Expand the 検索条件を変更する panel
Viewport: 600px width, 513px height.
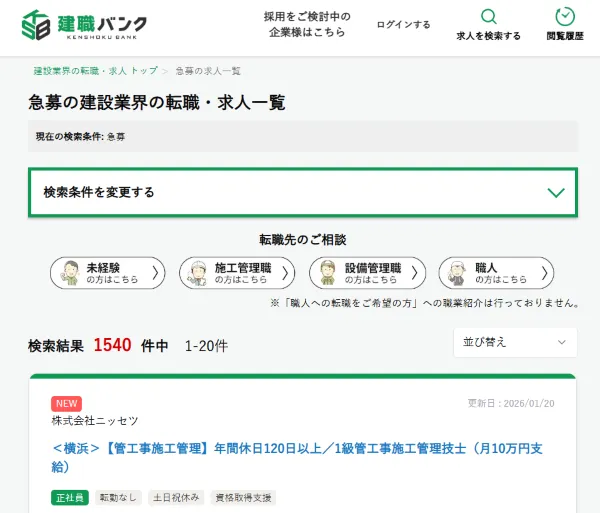[303, 192]
